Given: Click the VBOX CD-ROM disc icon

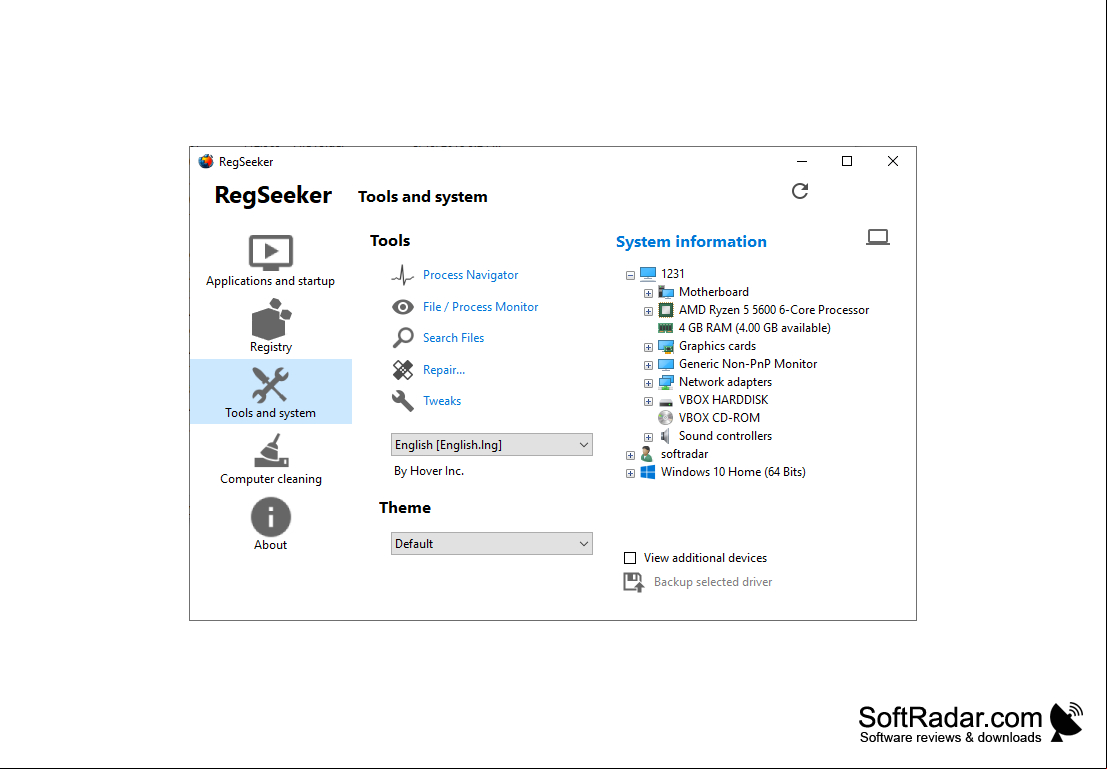Looking at the screenshot, I should tap(666, 418).
